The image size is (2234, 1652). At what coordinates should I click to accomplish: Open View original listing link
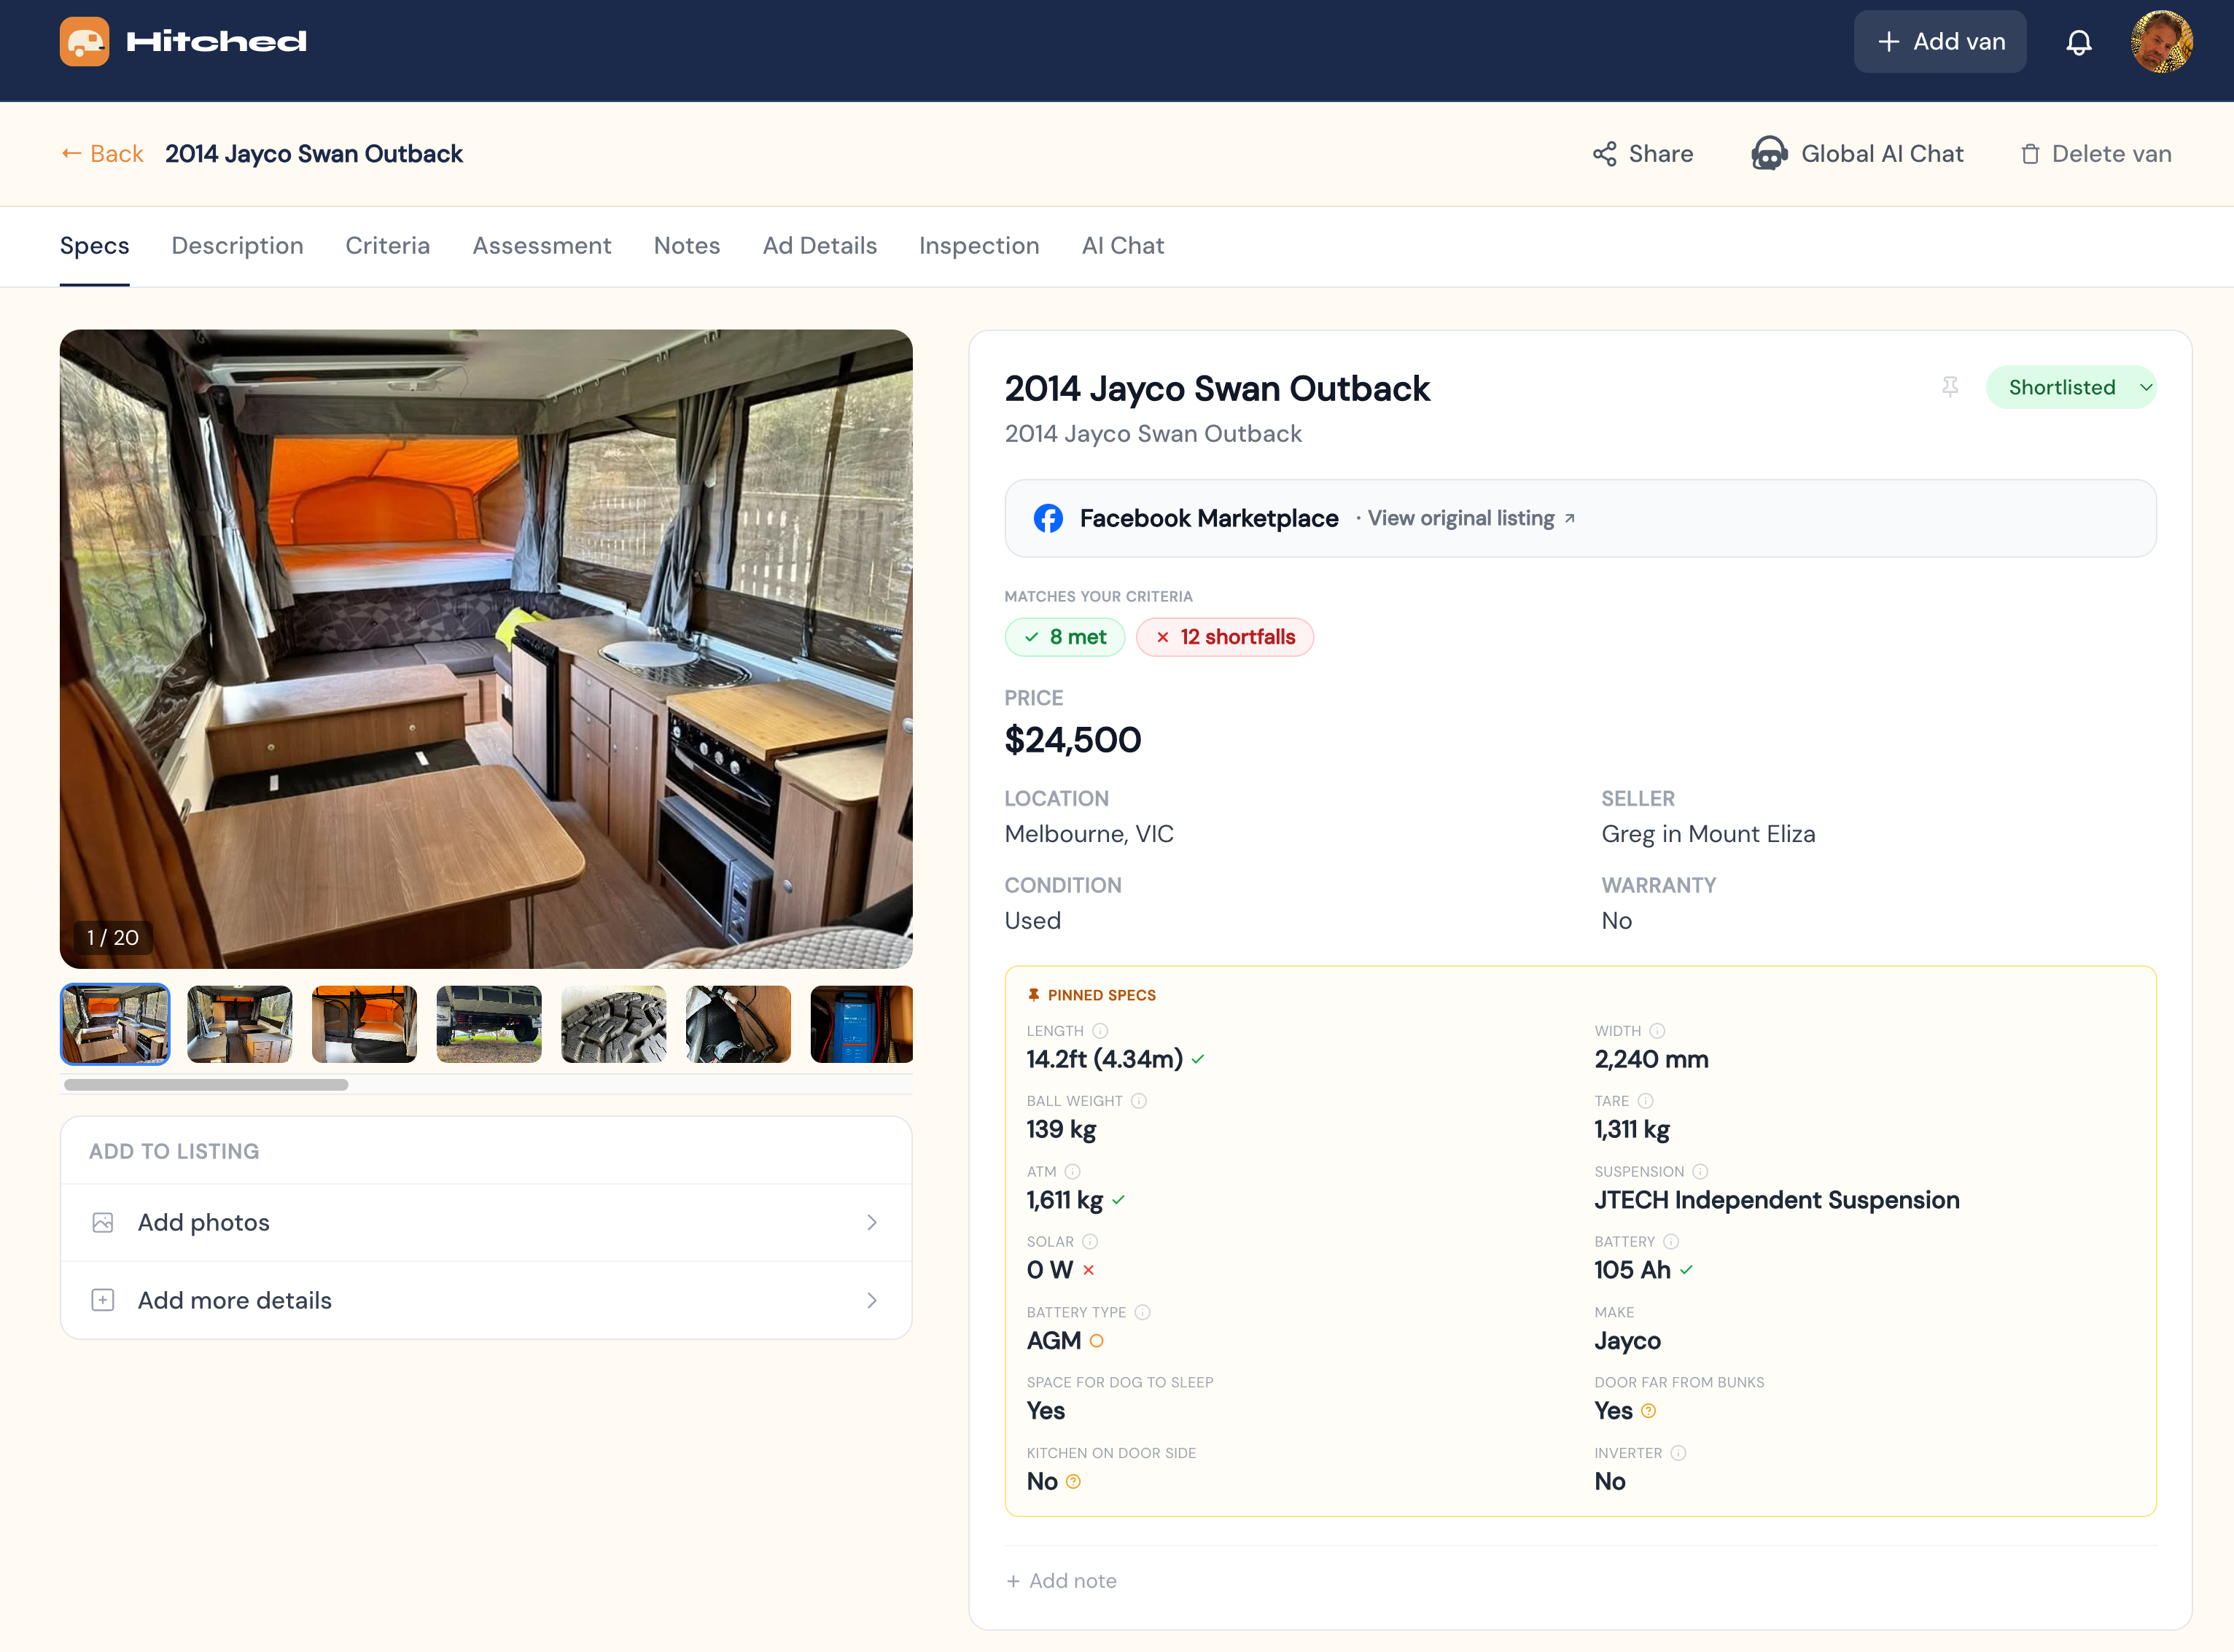click(1471, 518)
